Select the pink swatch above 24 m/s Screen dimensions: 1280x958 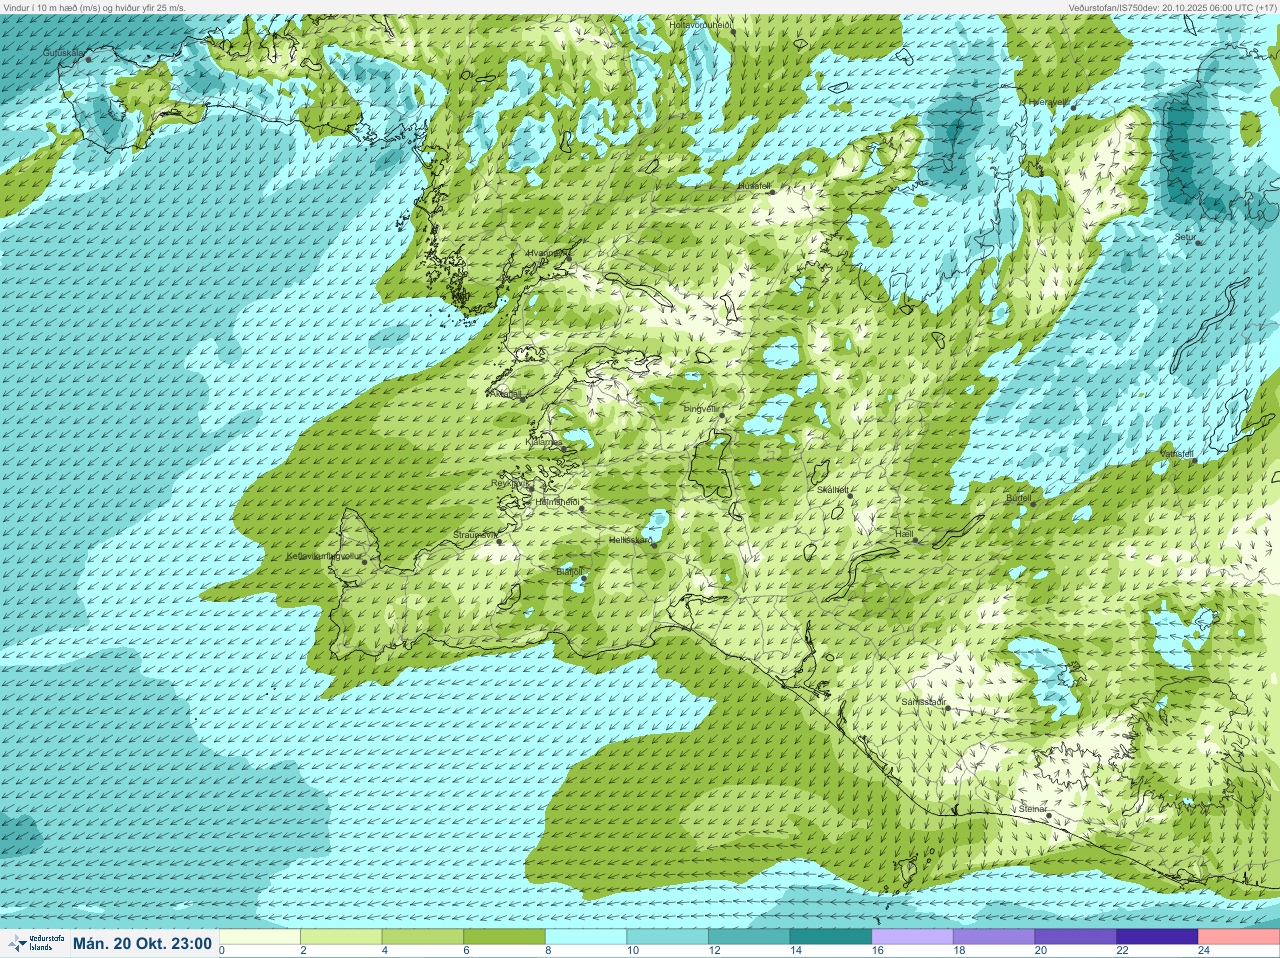tap(1239, 937)
